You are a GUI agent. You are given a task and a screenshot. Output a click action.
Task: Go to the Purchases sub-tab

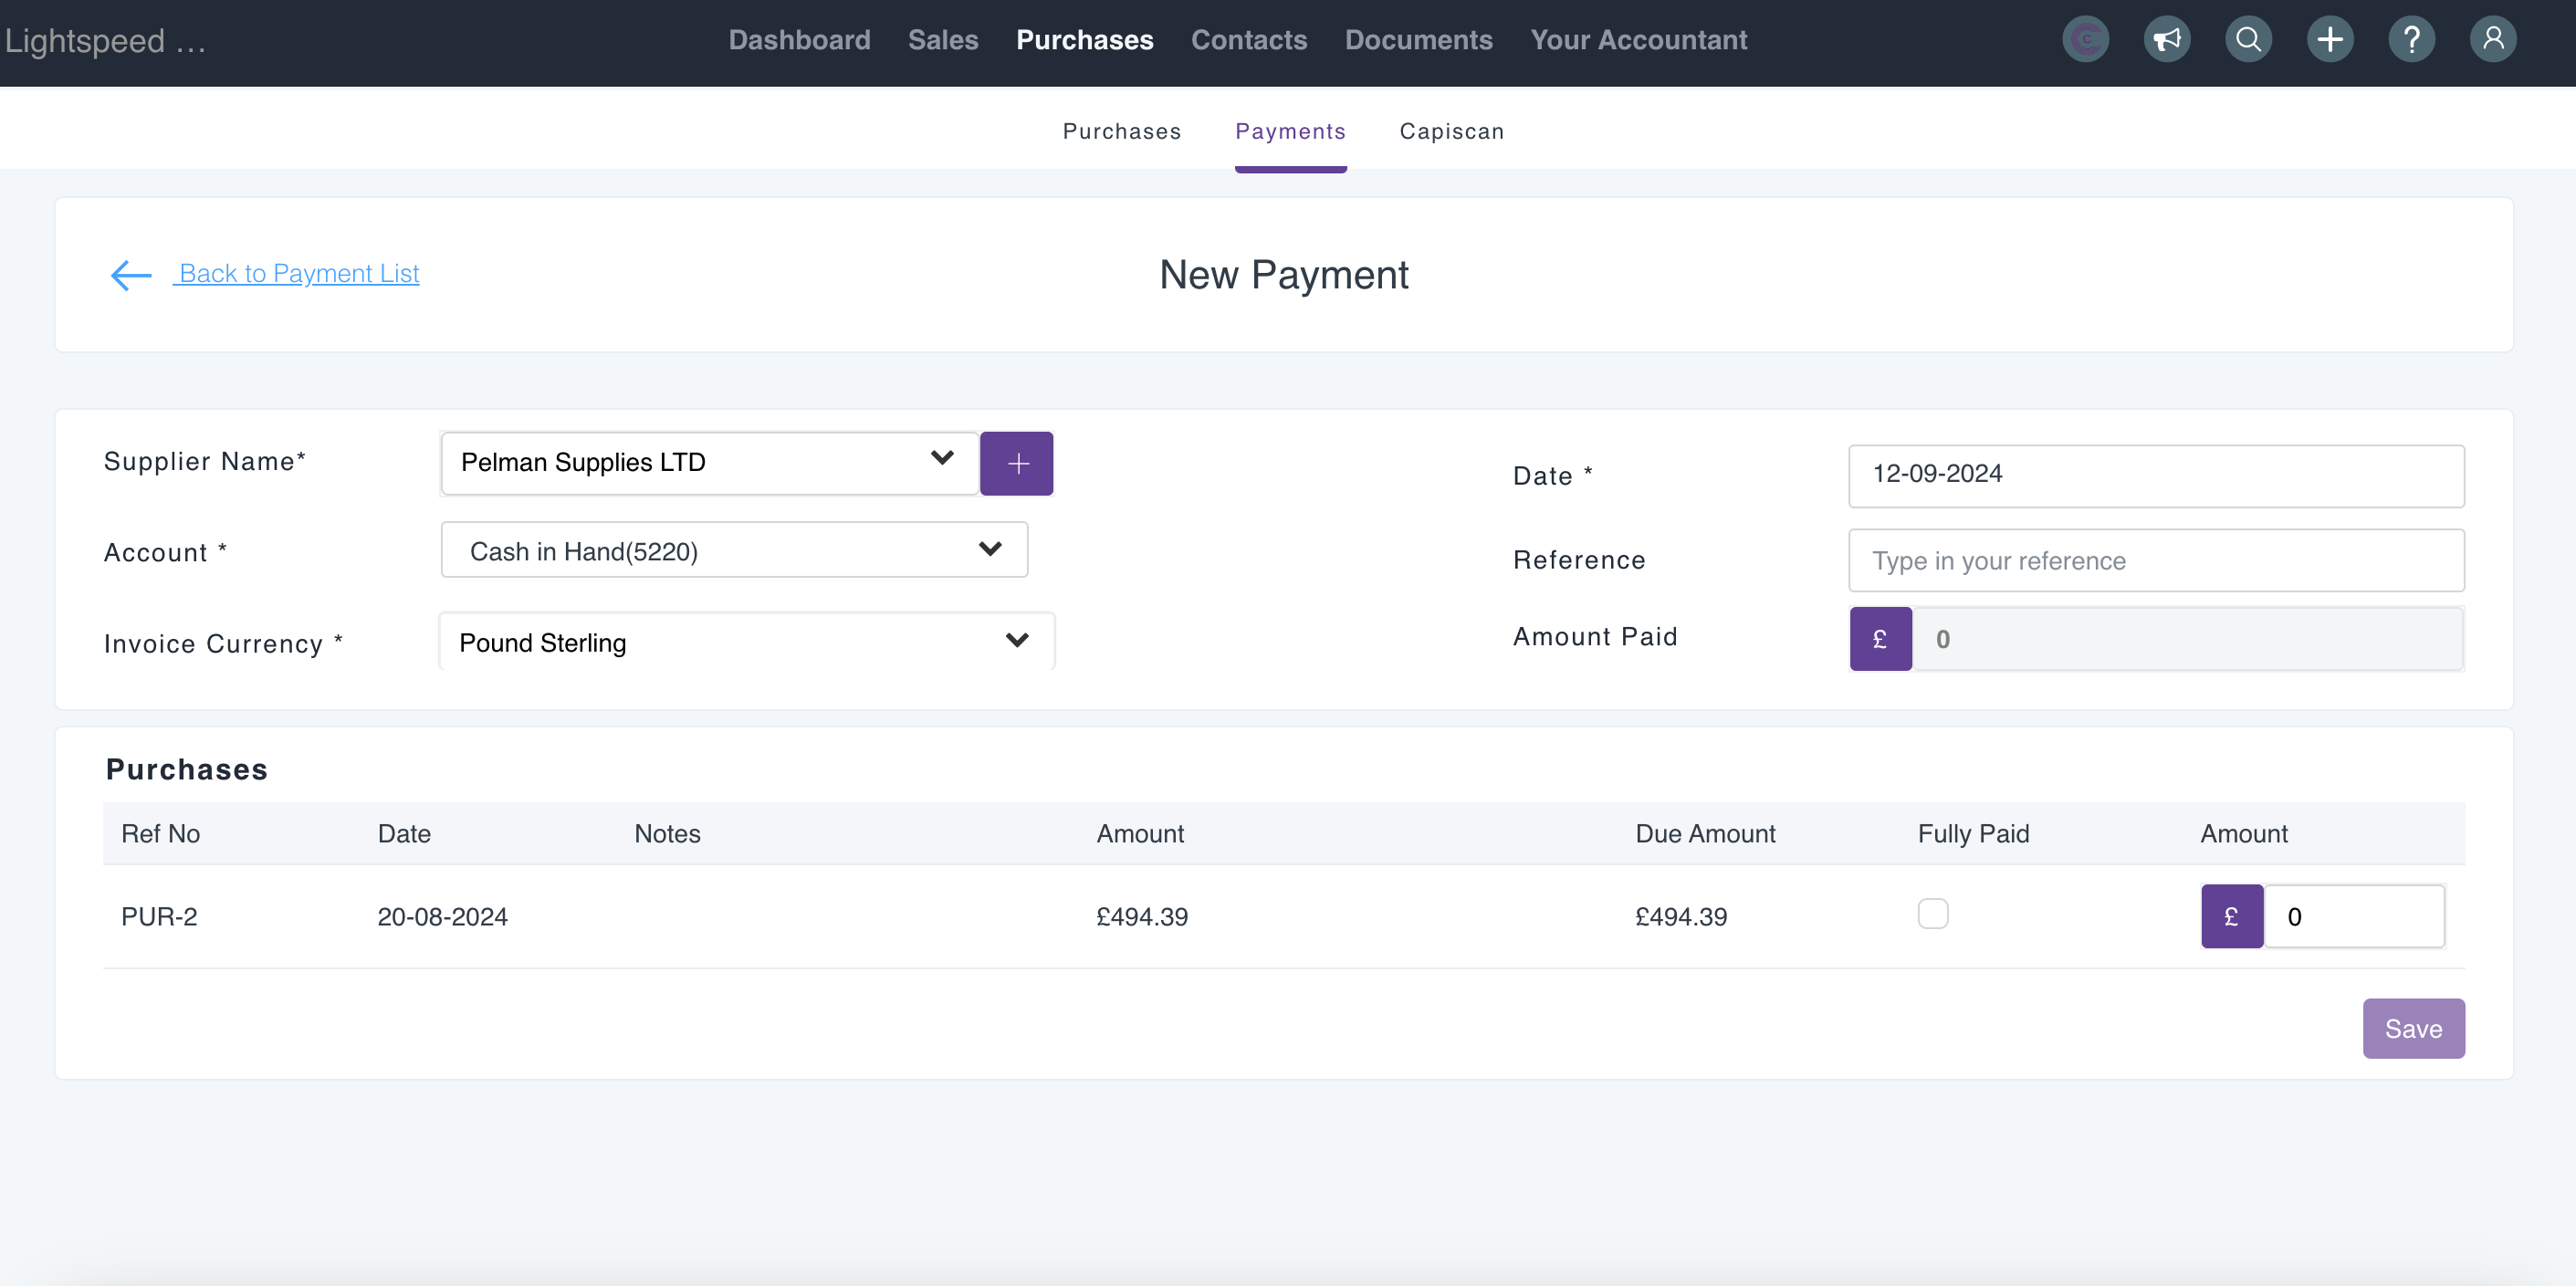coord(1121,131)
